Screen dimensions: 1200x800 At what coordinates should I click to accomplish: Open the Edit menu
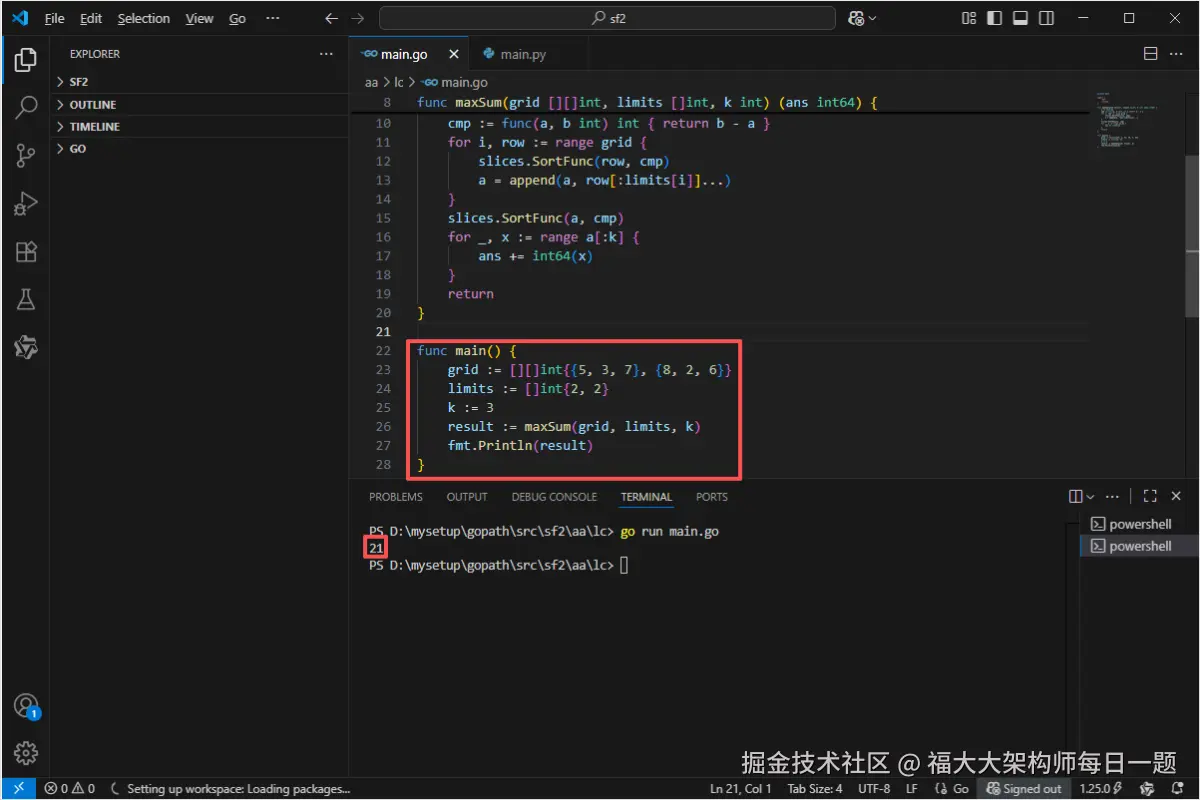point(91,18)
